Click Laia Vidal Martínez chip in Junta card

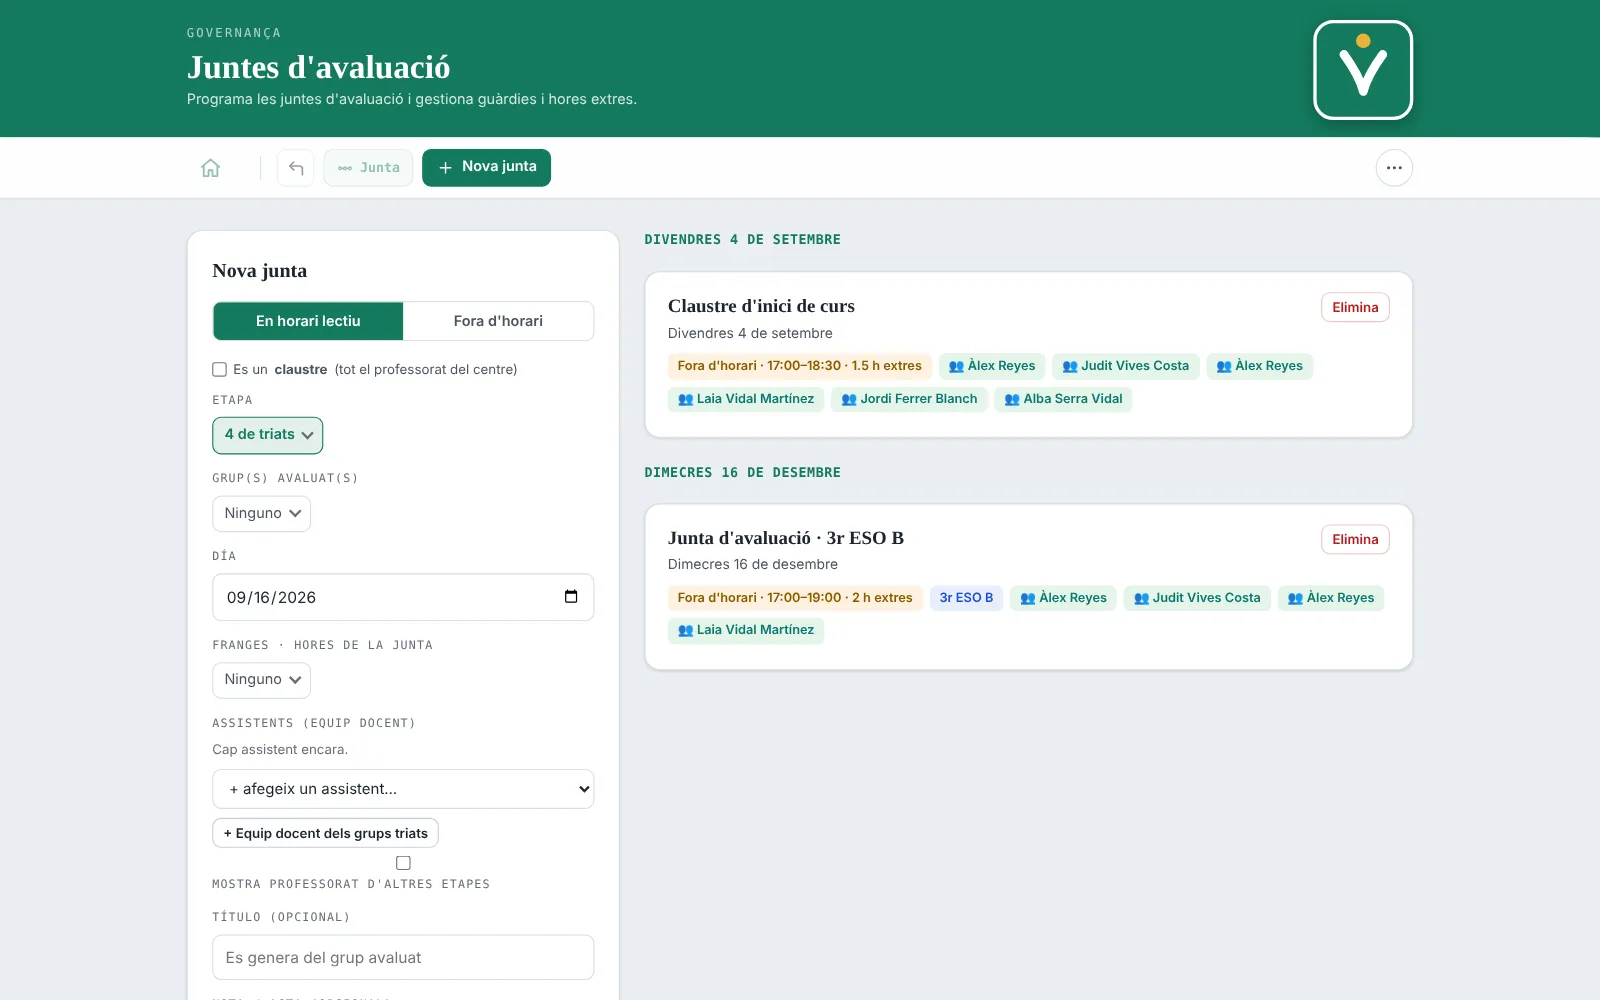[x=746, y=630]
